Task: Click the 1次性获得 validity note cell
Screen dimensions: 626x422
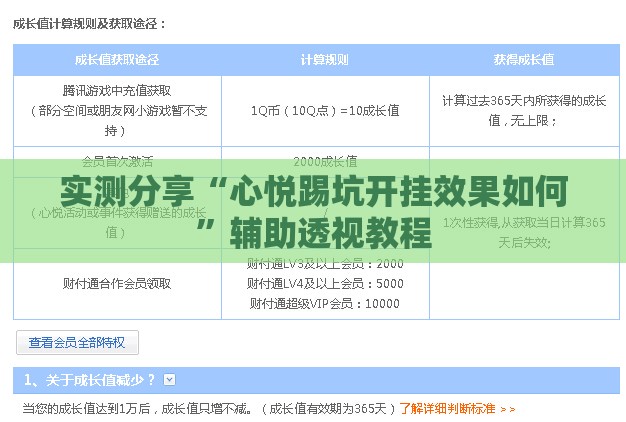Action: [x=524, y=232]
